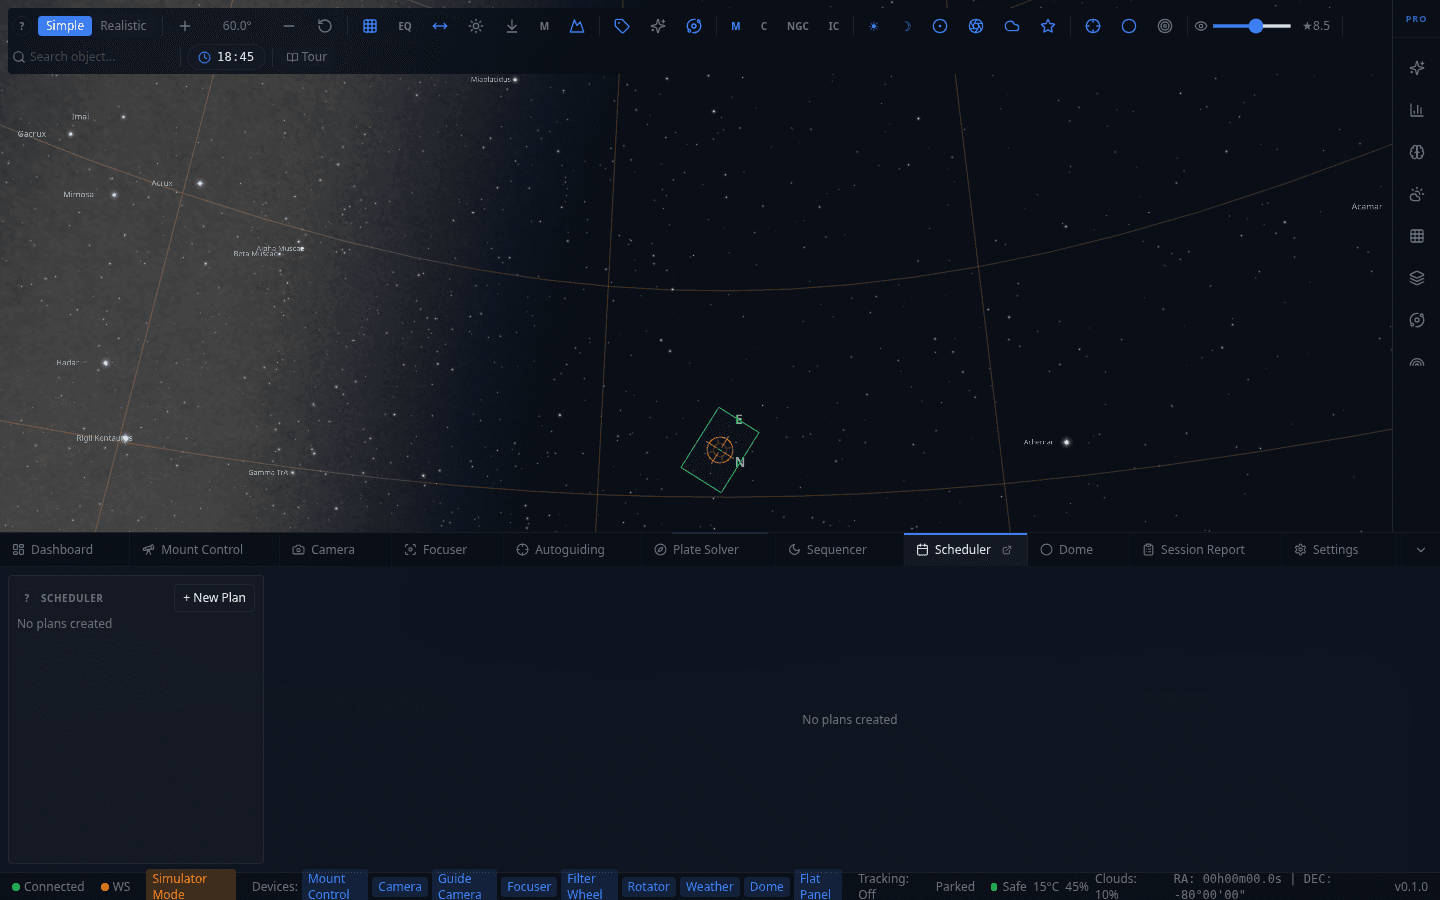Click the concentric rings target icon
The height and width of the screenshot is (900, 1440).
(x=1165, y=26)
